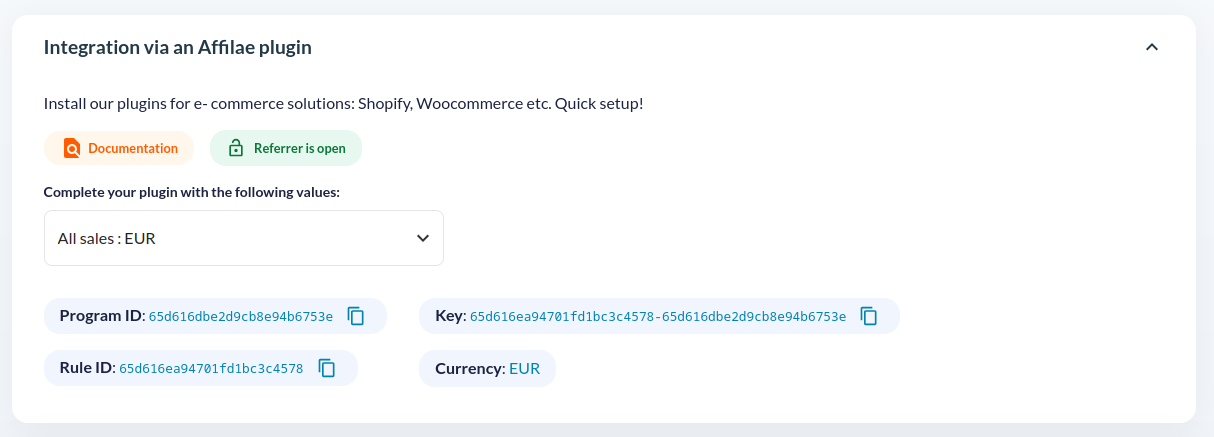Click the green padlock Referrer icon

pyautogui.click(x=236, y=148)
